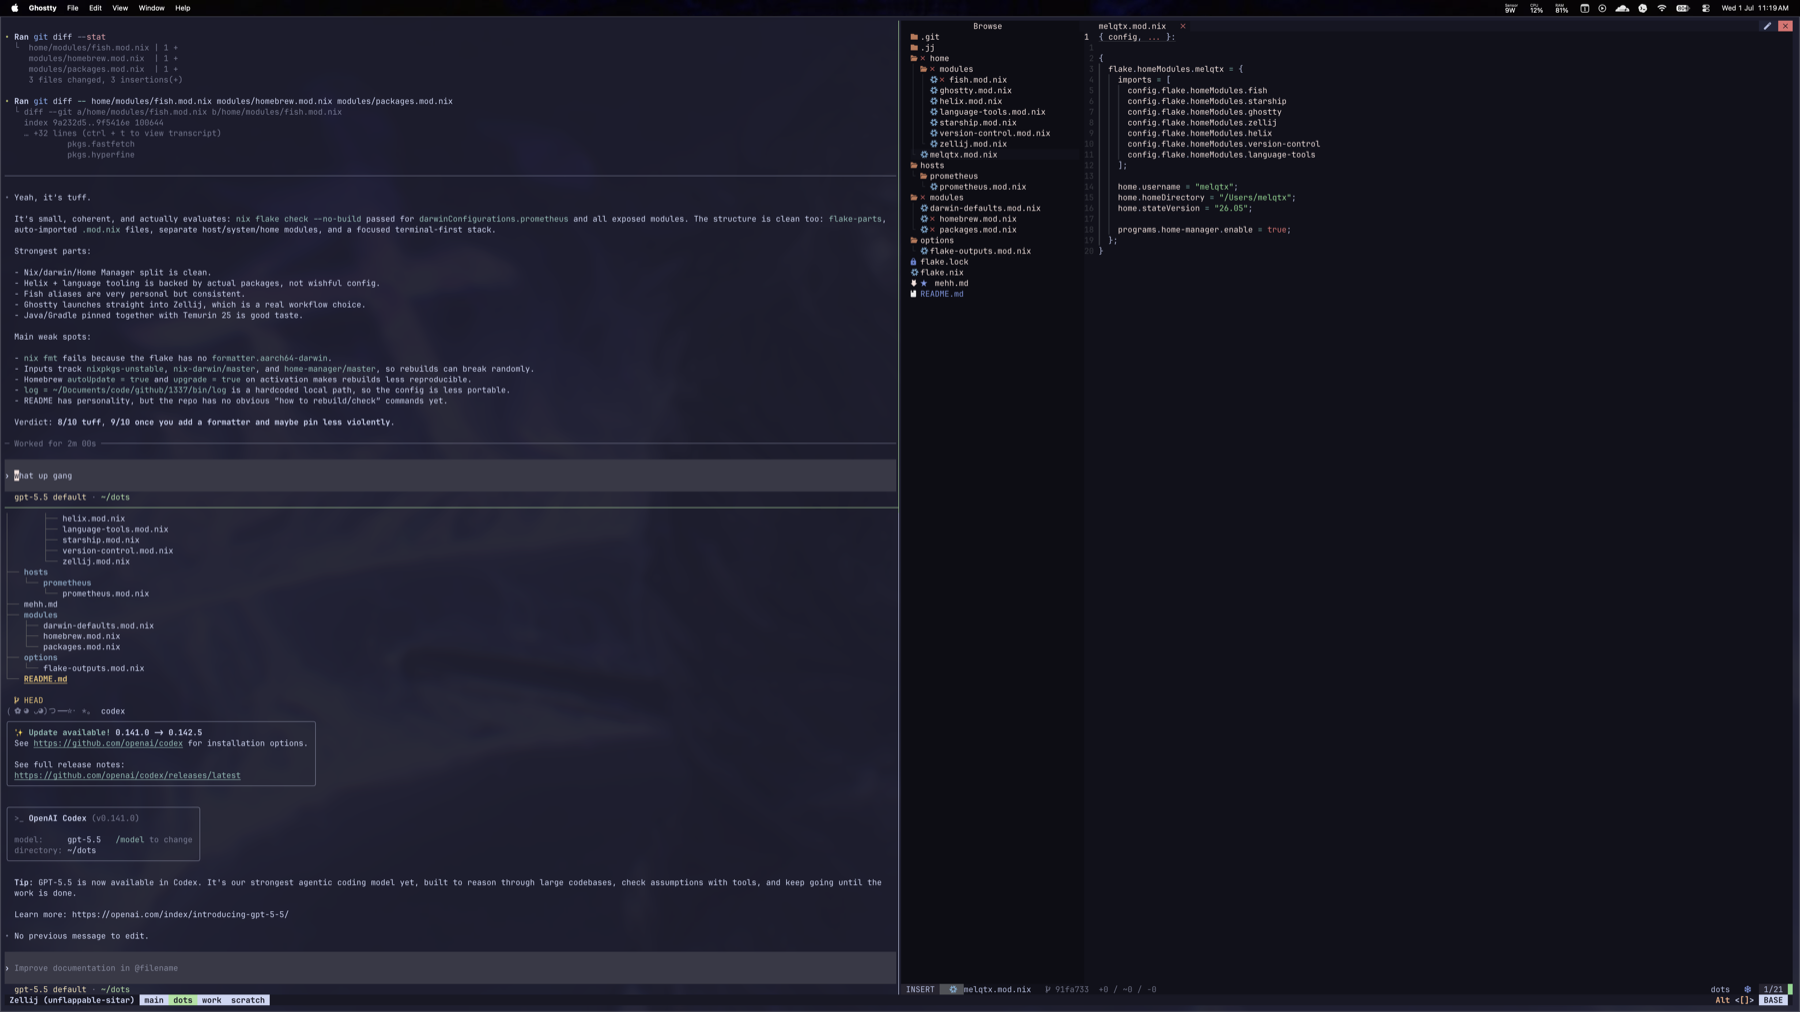Screen dimensions: 1800x1012
Task: Open the View menu
Action: coord(120,8)
